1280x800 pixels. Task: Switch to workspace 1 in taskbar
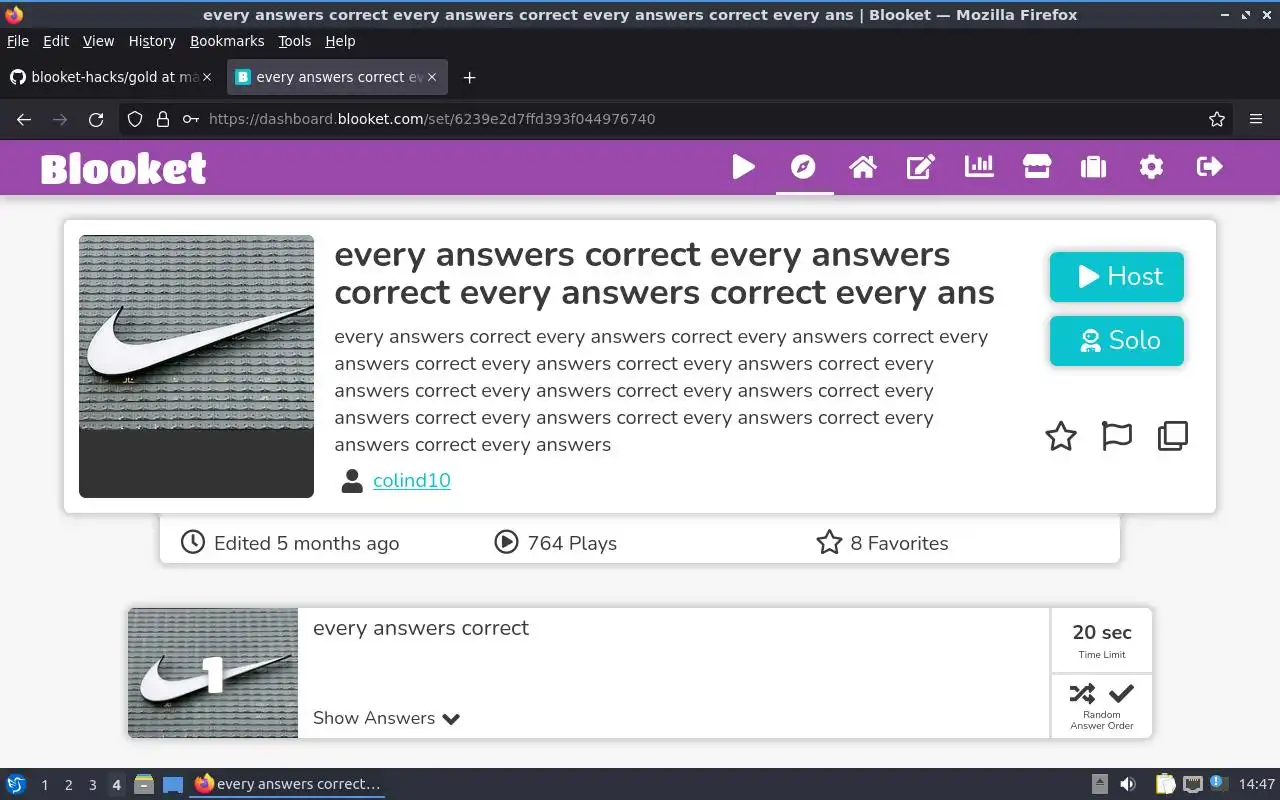(x=44, y=785)
